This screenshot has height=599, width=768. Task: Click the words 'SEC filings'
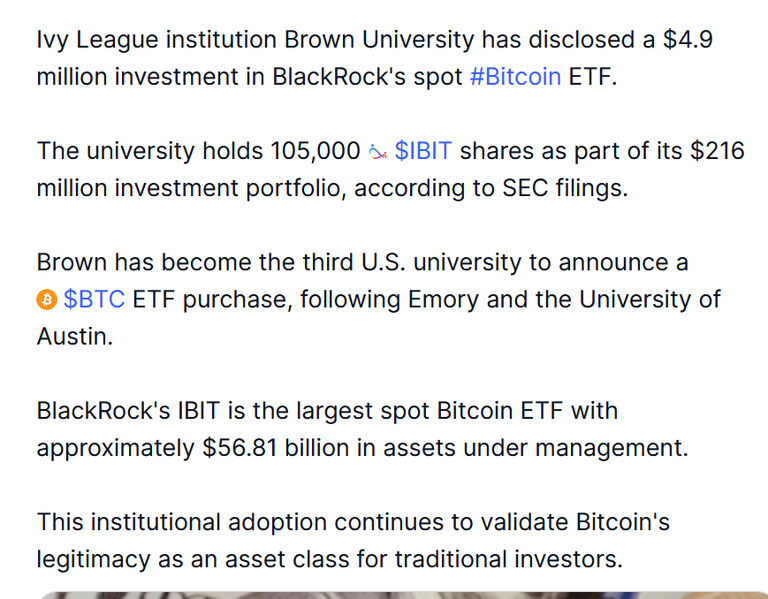pos(565,188)
